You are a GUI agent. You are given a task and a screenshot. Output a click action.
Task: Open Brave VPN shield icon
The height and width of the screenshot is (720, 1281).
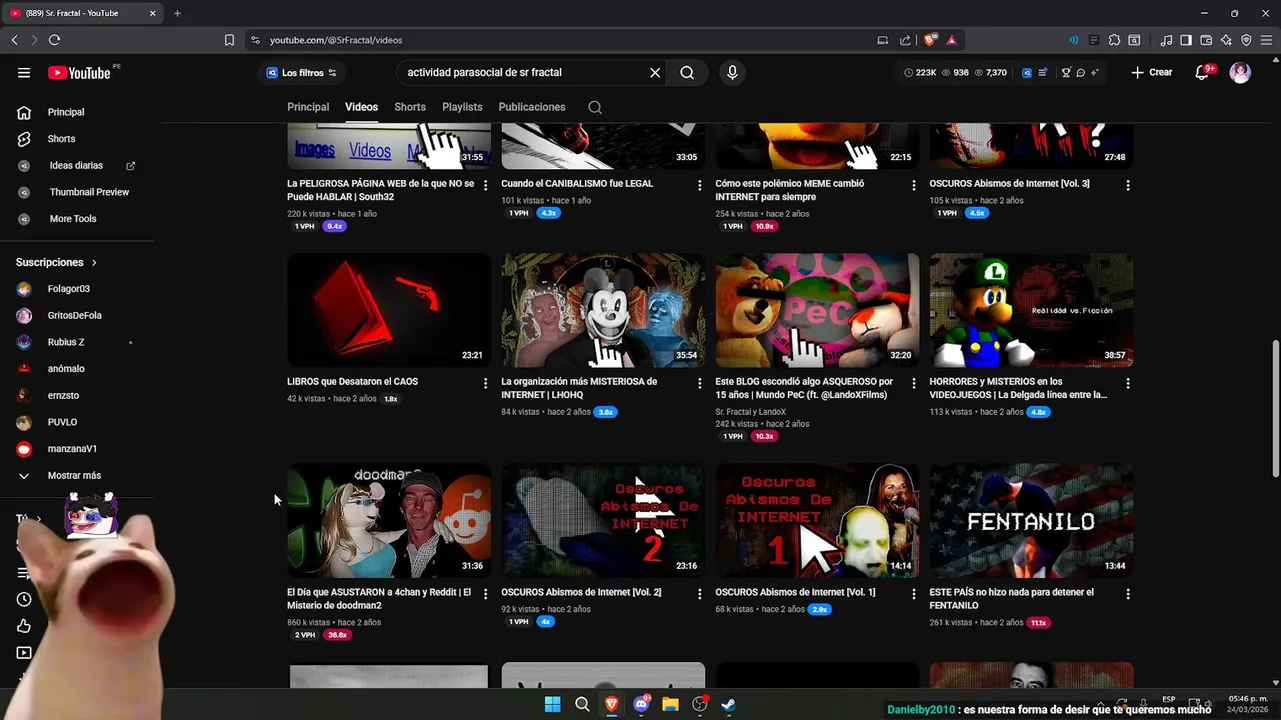pos(1246,40)
